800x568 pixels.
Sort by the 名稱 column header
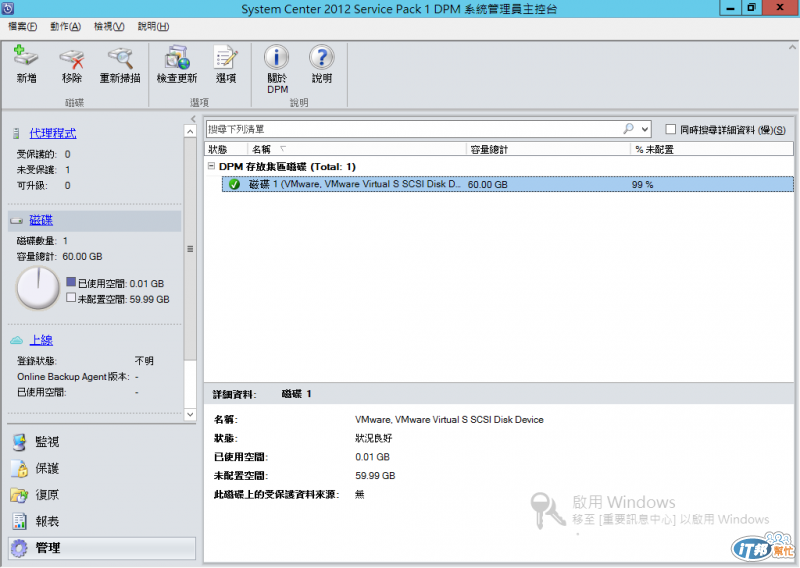point(357,150)
